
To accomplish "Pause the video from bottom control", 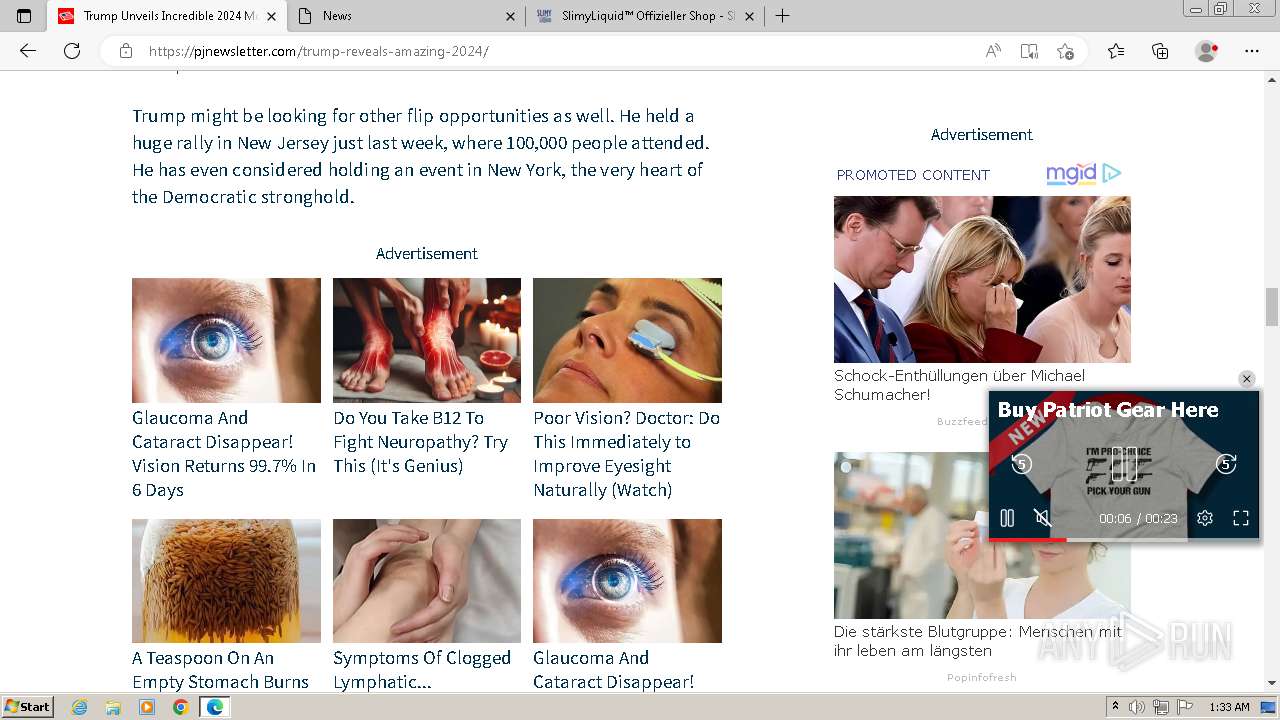I will pyautogui.click(x=1007, y=518).
